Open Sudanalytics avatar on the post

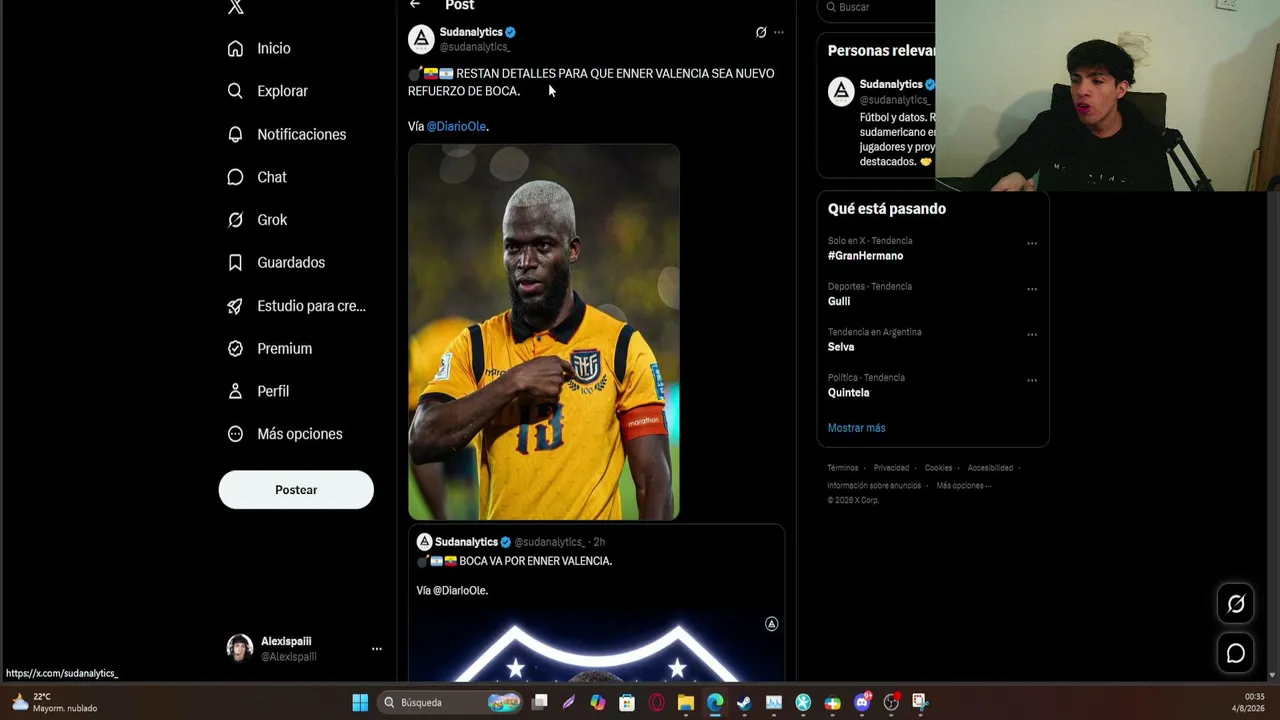pyautogui.click(x=421, y=39)
